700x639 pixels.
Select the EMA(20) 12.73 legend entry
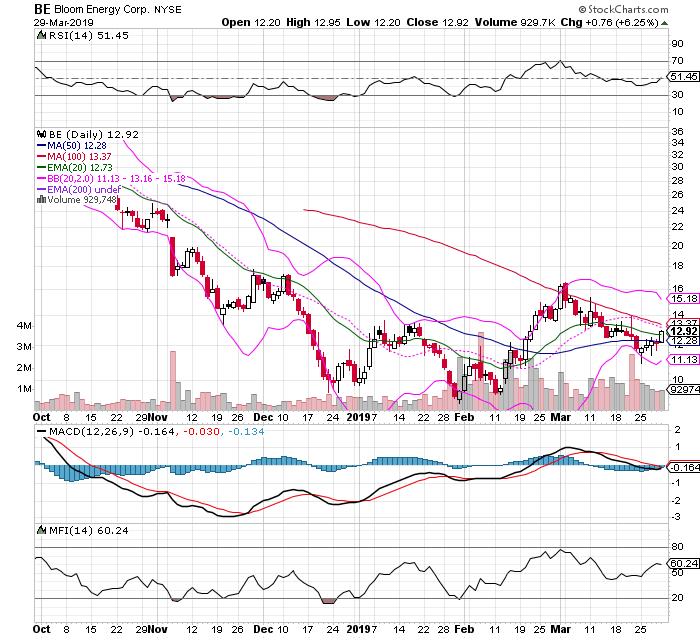[75, 167]
